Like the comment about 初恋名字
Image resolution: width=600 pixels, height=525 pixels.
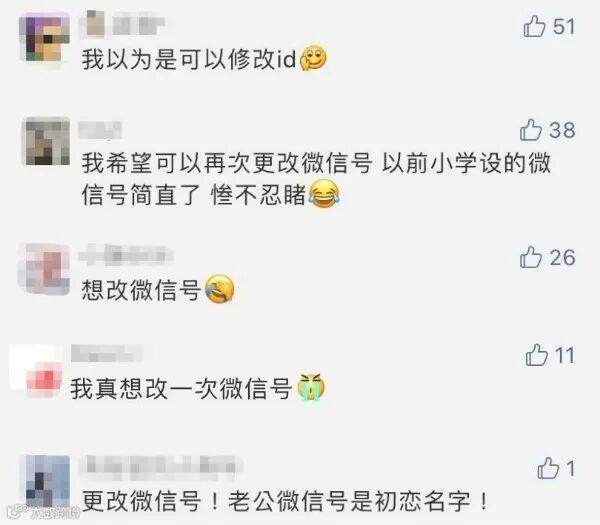(x=548, y=468)
